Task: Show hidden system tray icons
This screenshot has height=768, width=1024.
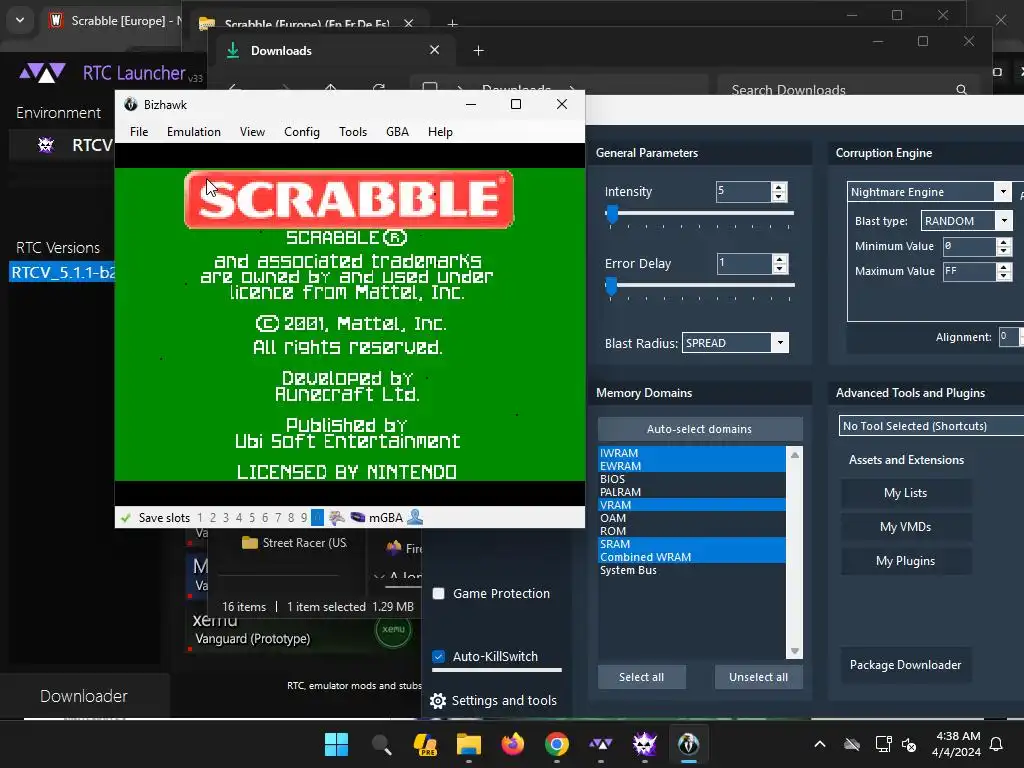Action: (820, 744)
